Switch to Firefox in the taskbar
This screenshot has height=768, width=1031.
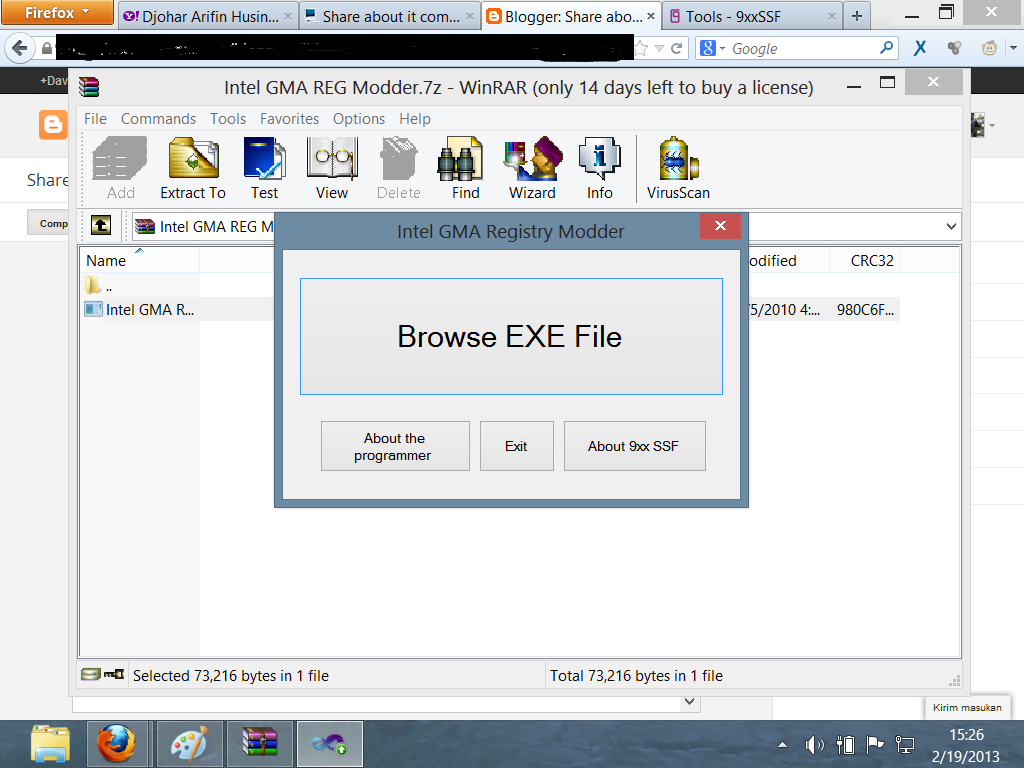pyautogui.click(x=117, y=744)
